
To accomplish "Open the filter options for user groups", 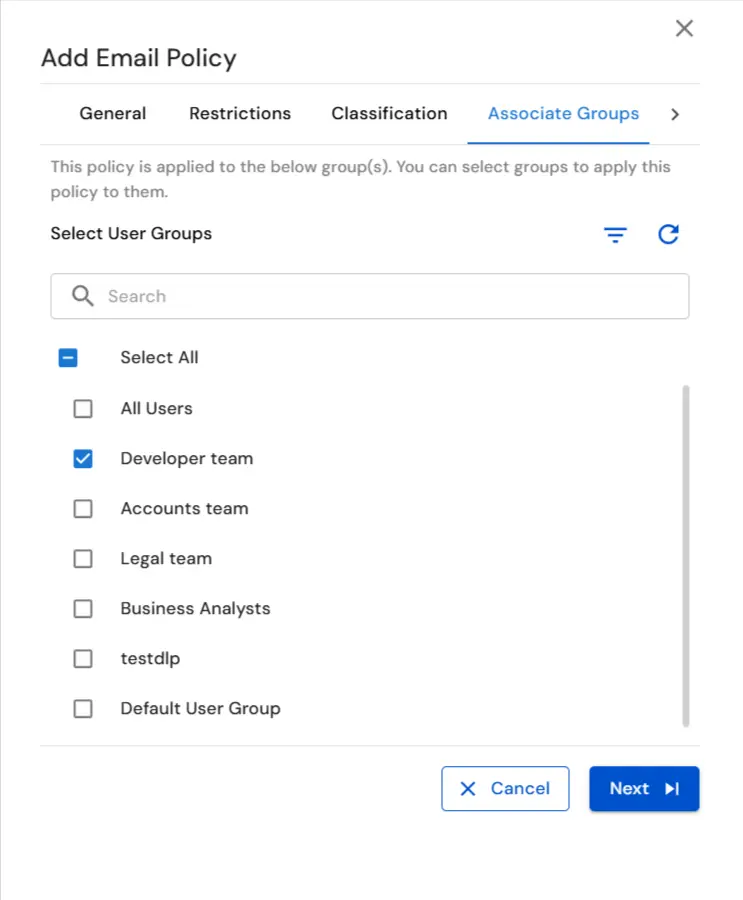I will (x=615, y=235).
